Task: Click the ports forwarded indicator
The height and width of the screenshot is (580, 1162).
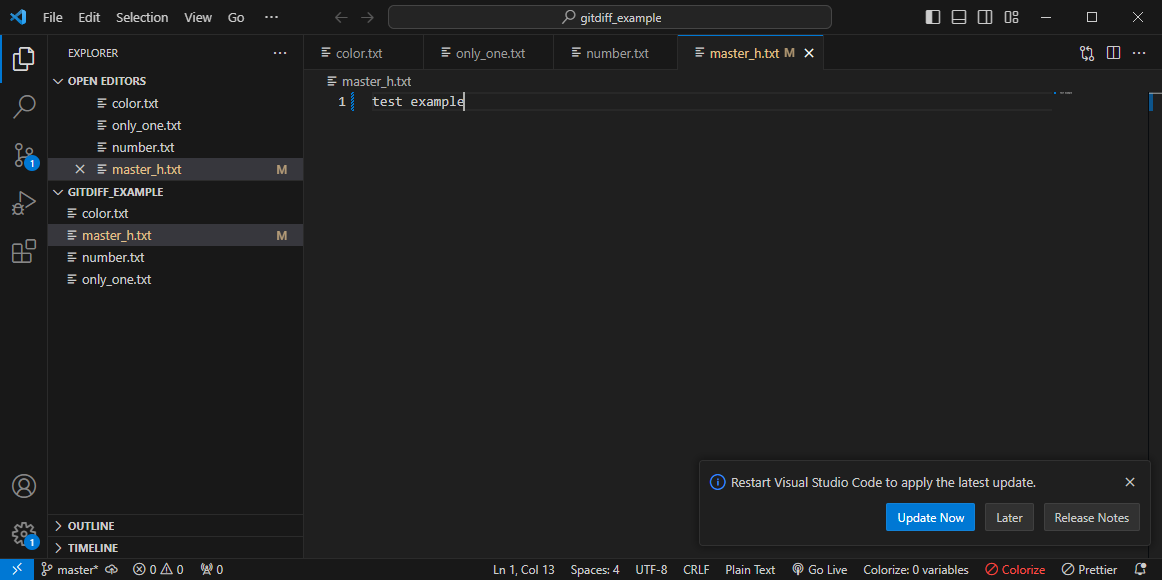Action: (x=212, y=570)
